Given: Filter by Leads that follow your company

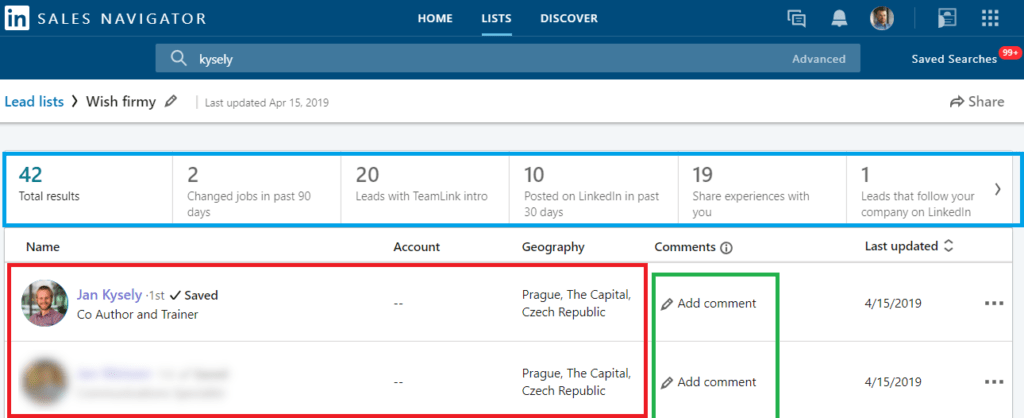Looking at the screenshot, I should [918, 189].
